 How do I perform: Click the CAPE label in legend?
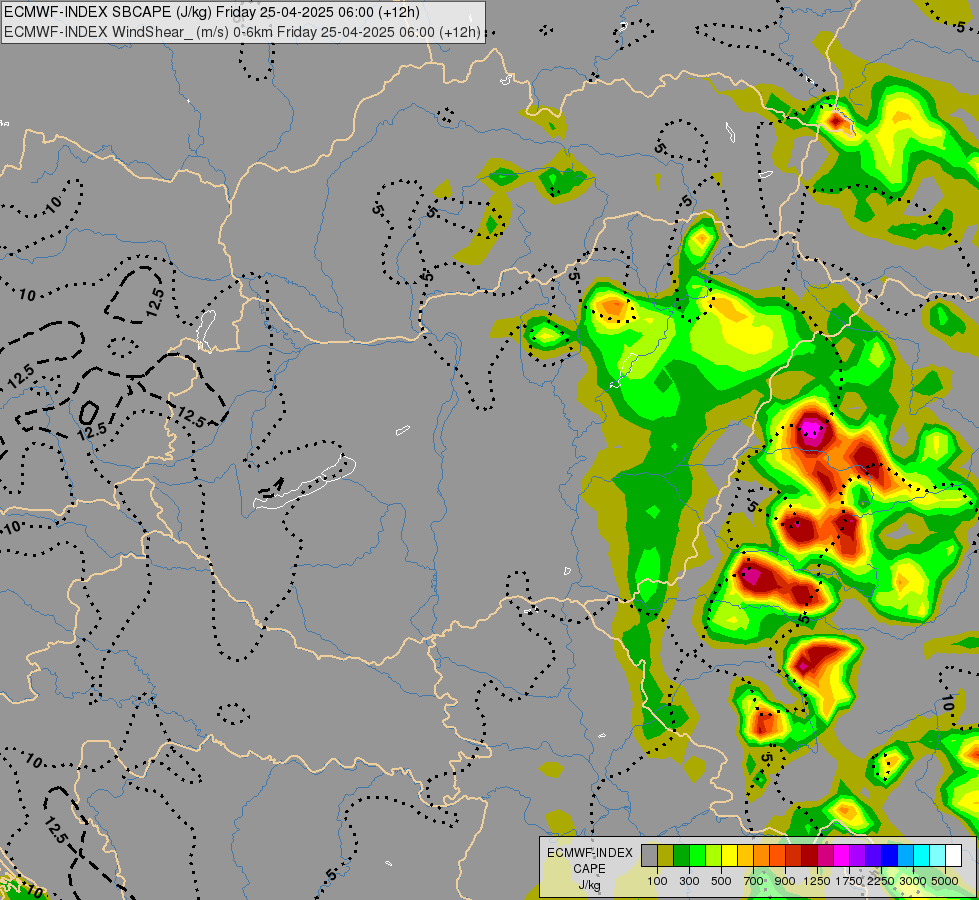click(589, 869)
